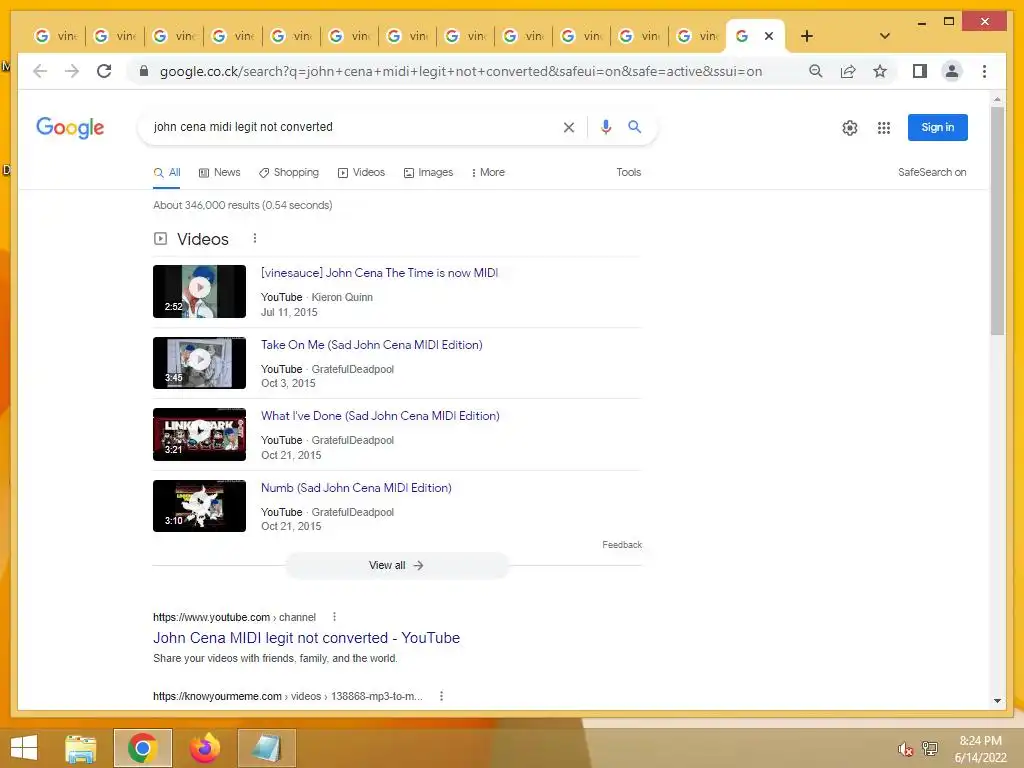Click the knowyourmeme.com result URL

(x=287, y=696)
